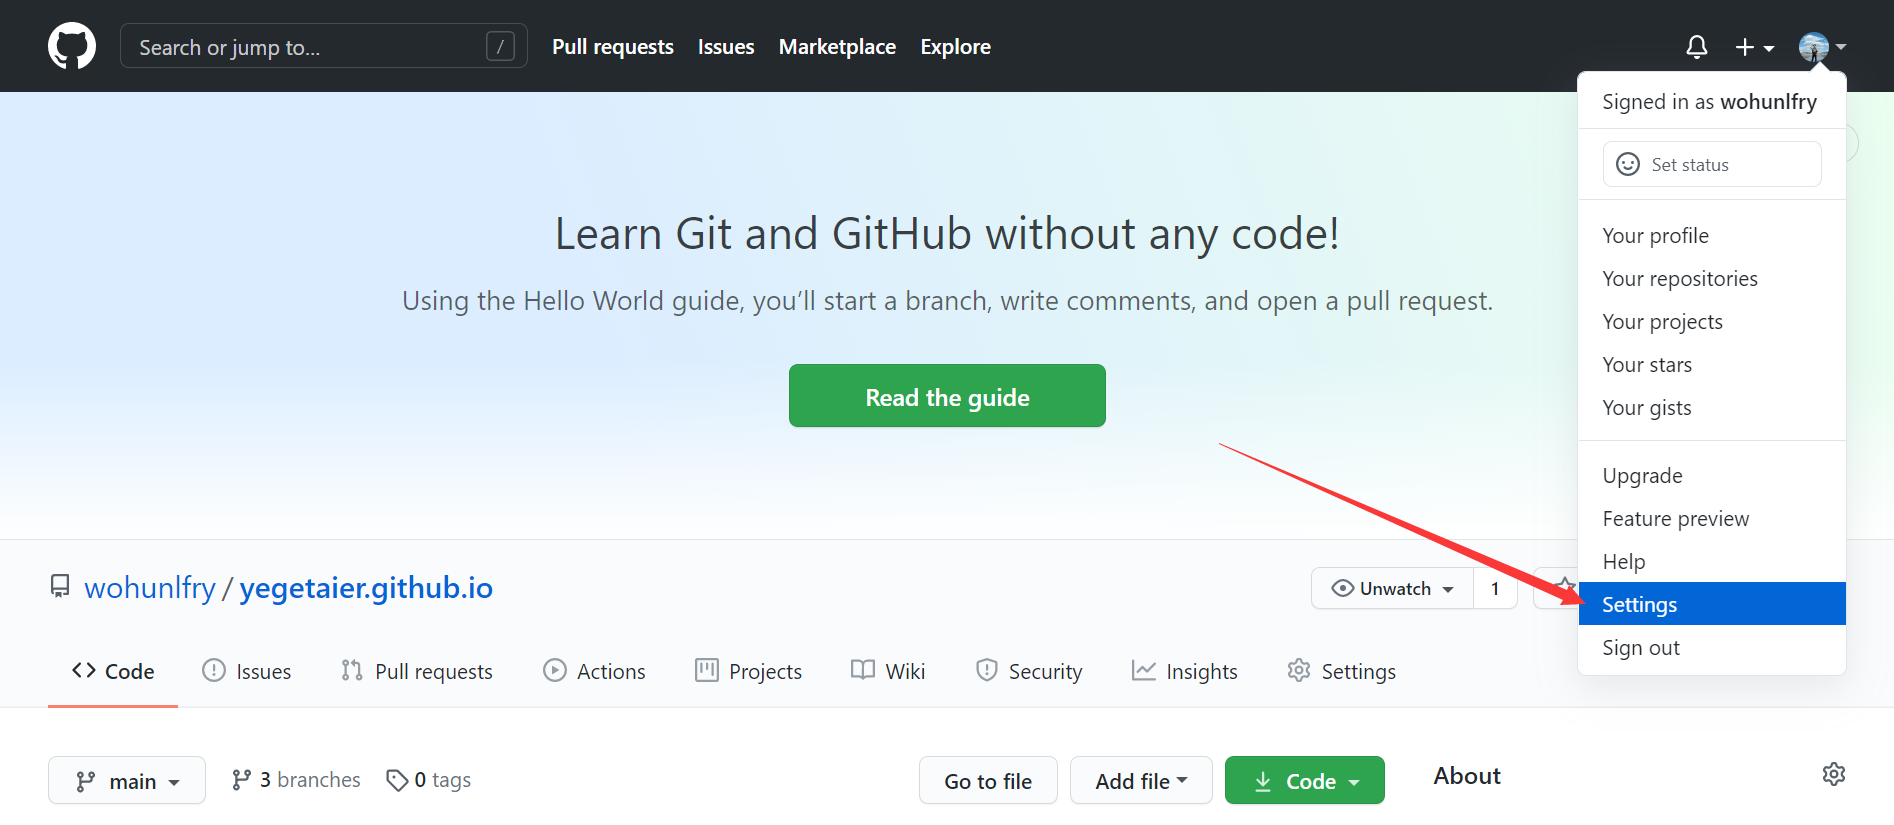This screenshot has width=1894, height=825.
Task: Click the About section gear icon
Action: tap(1834, 775)
